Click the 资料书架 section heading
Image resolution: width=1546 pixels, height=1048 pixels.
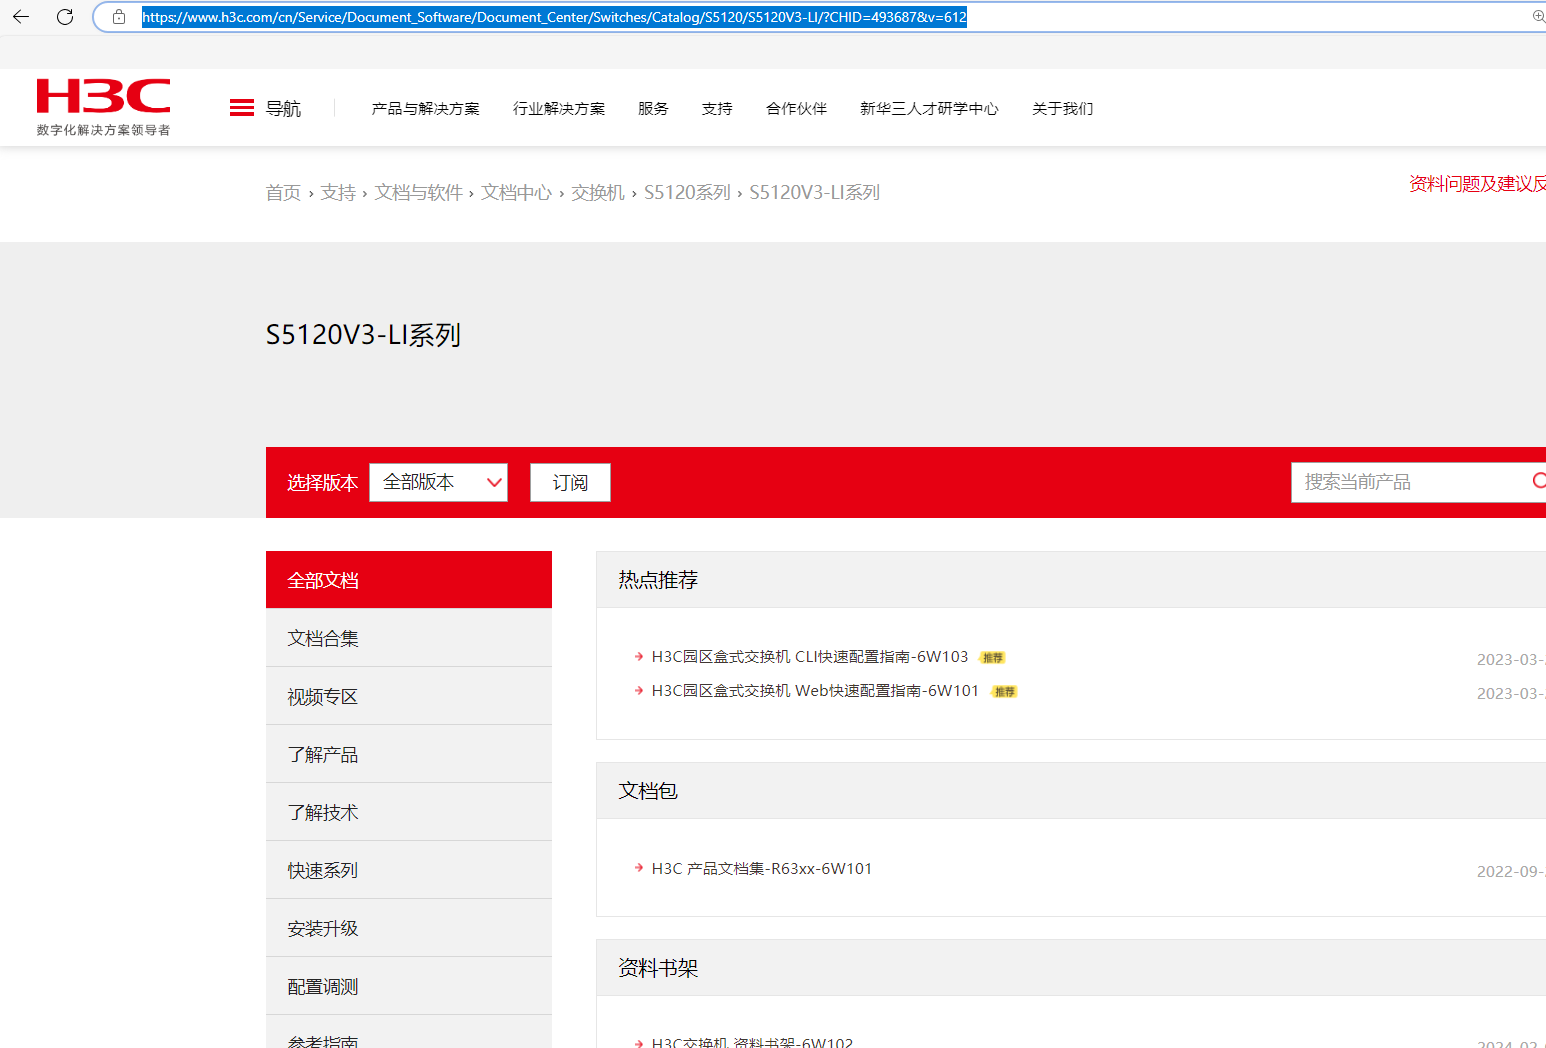point(658,968)
